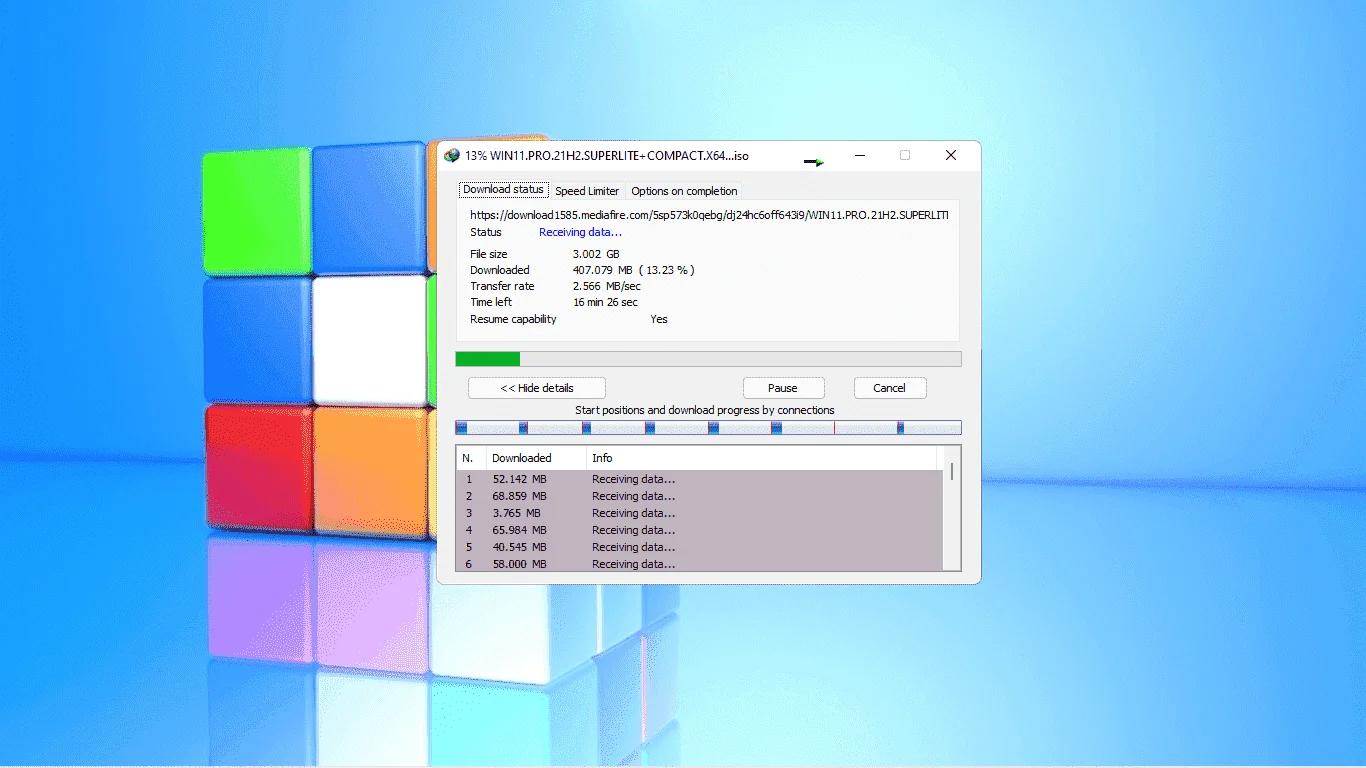Sort by the Downloaded column header

coord(536,458)
